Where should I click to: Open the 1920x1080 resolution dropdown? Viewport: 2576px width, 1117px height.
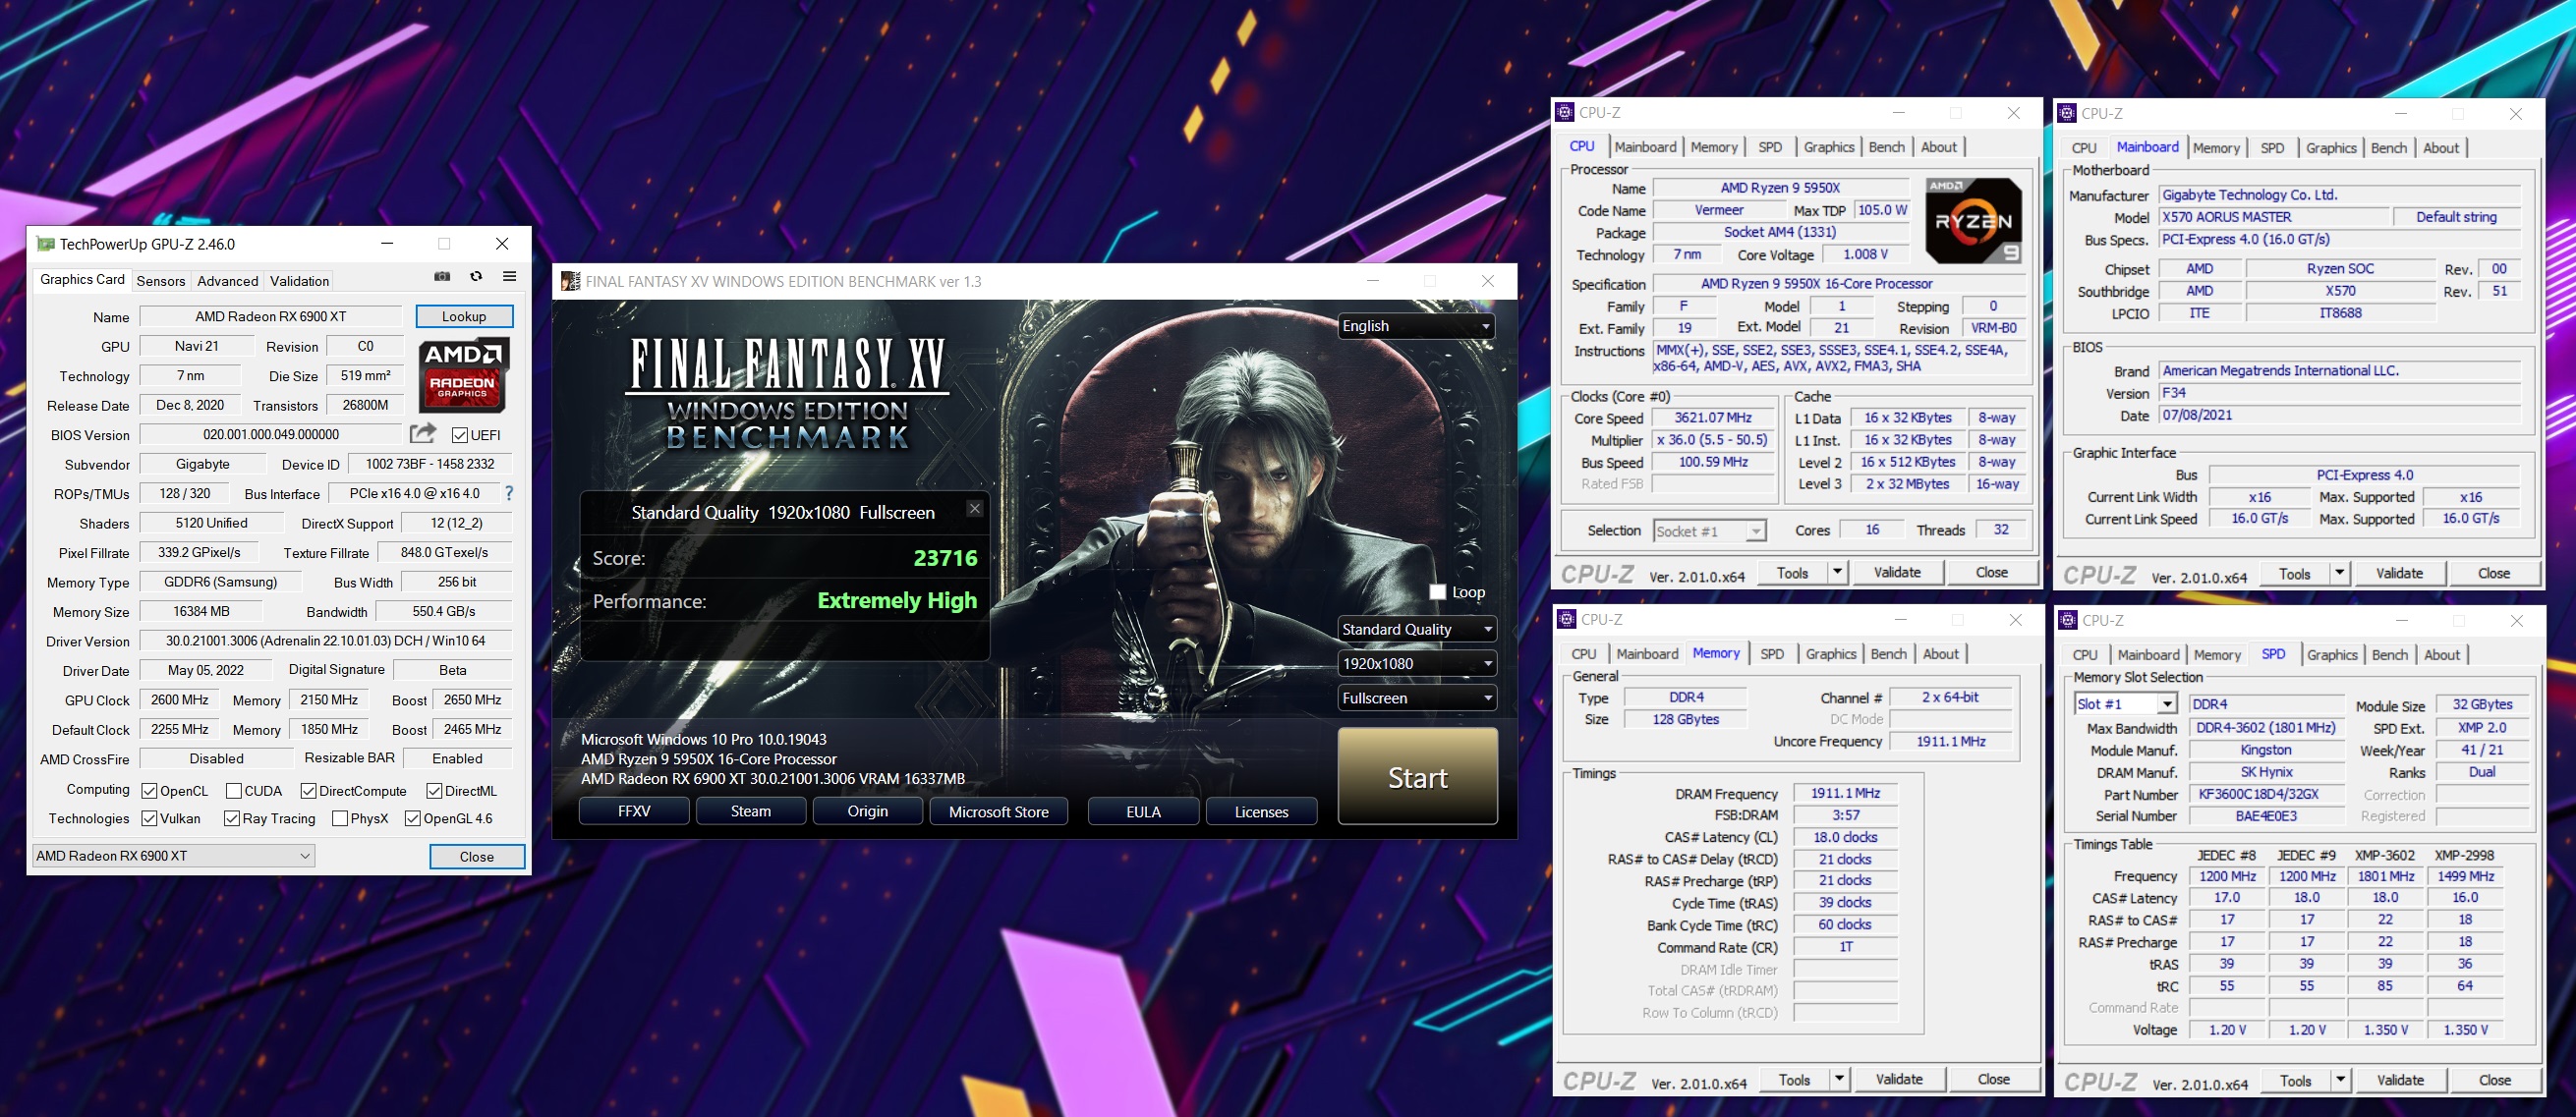[x=1416, y=663]
